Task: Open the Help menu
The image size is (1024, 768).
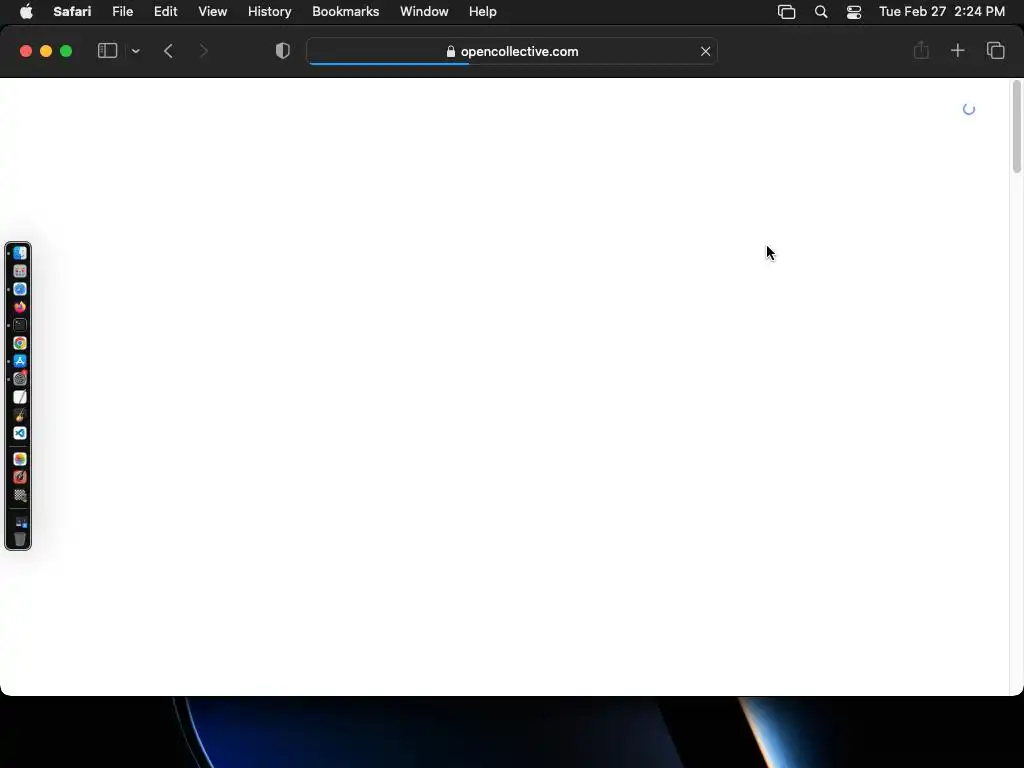Action: [x=483, y=12]
